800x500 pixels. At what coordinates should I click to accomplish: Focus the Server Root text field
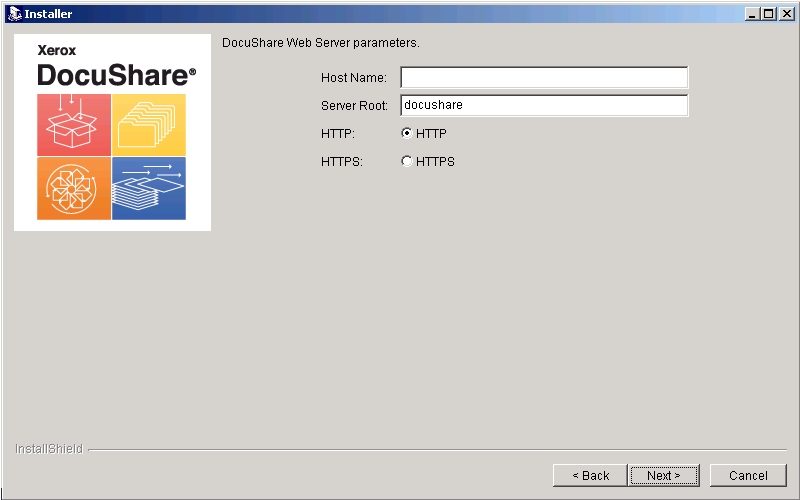coord(544,105)
